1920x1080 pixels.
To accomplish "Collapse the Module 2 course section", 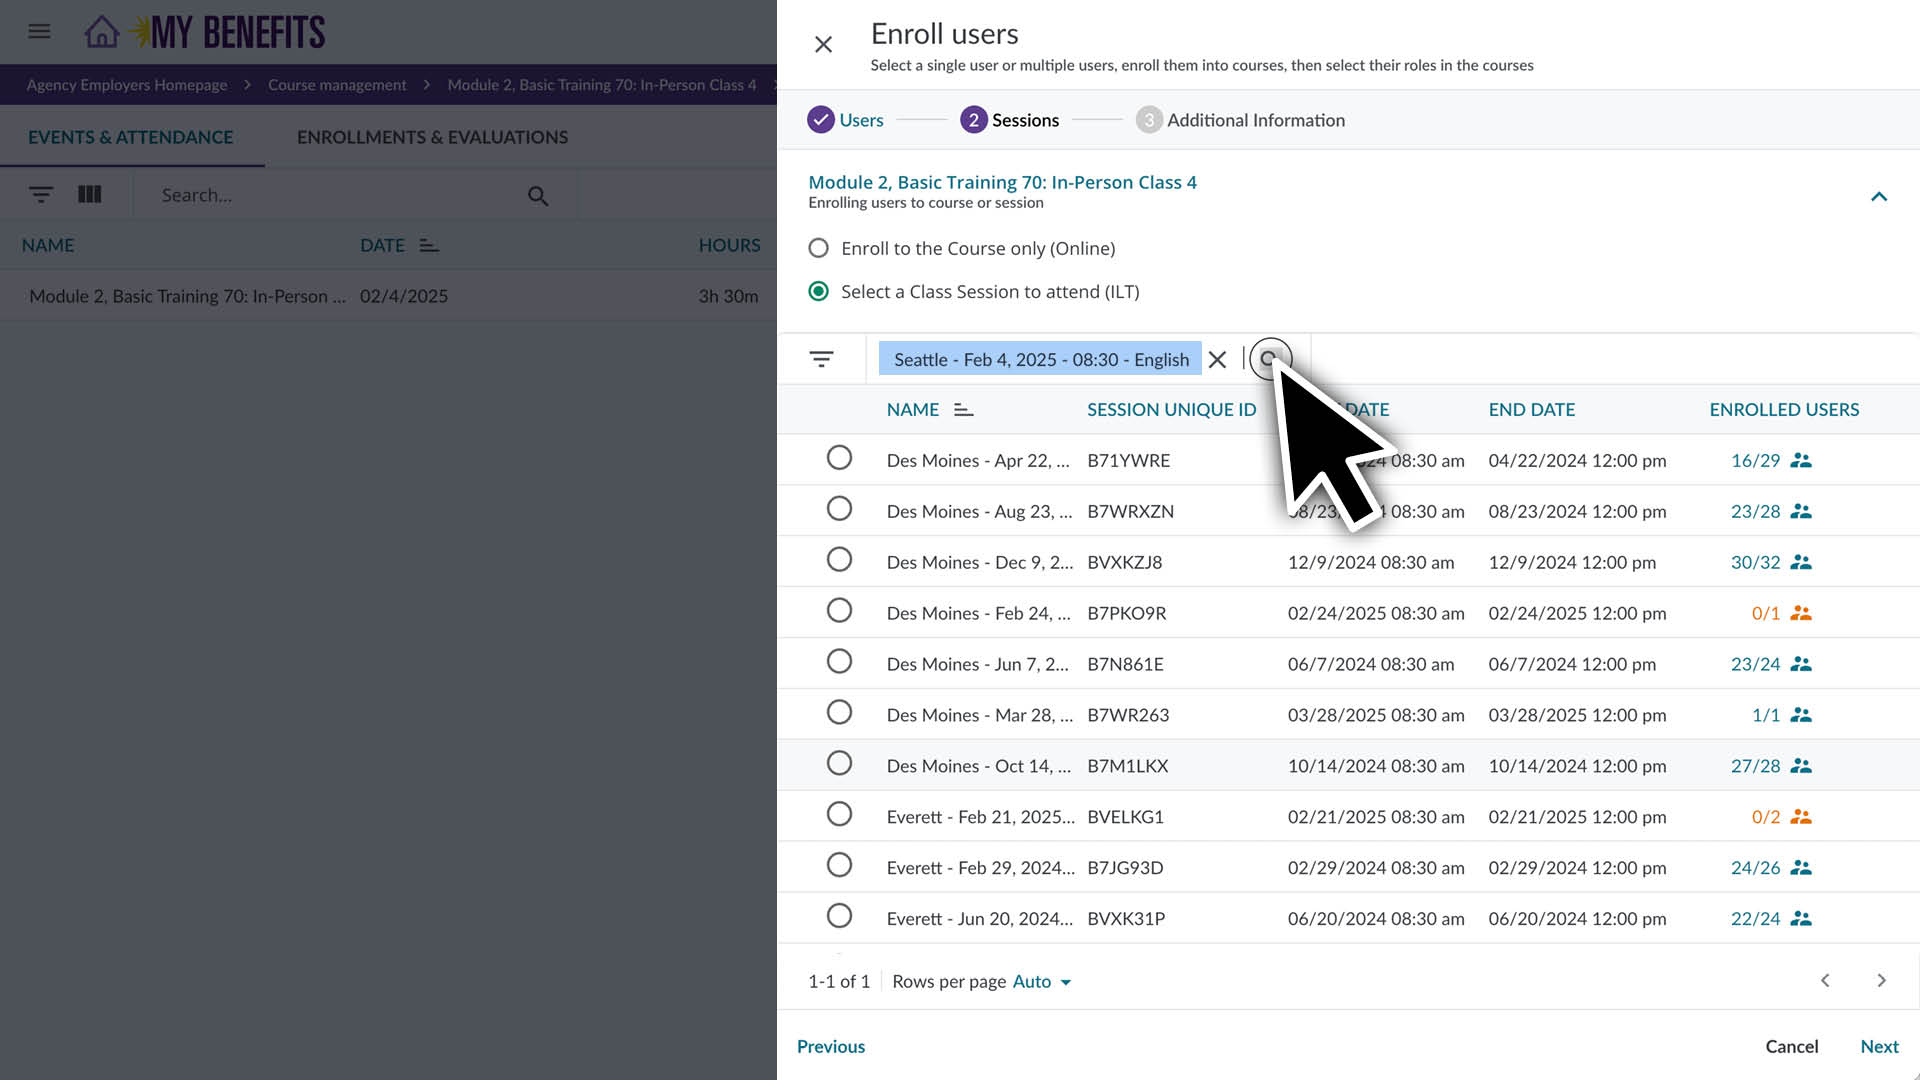I will [1878, 196].
